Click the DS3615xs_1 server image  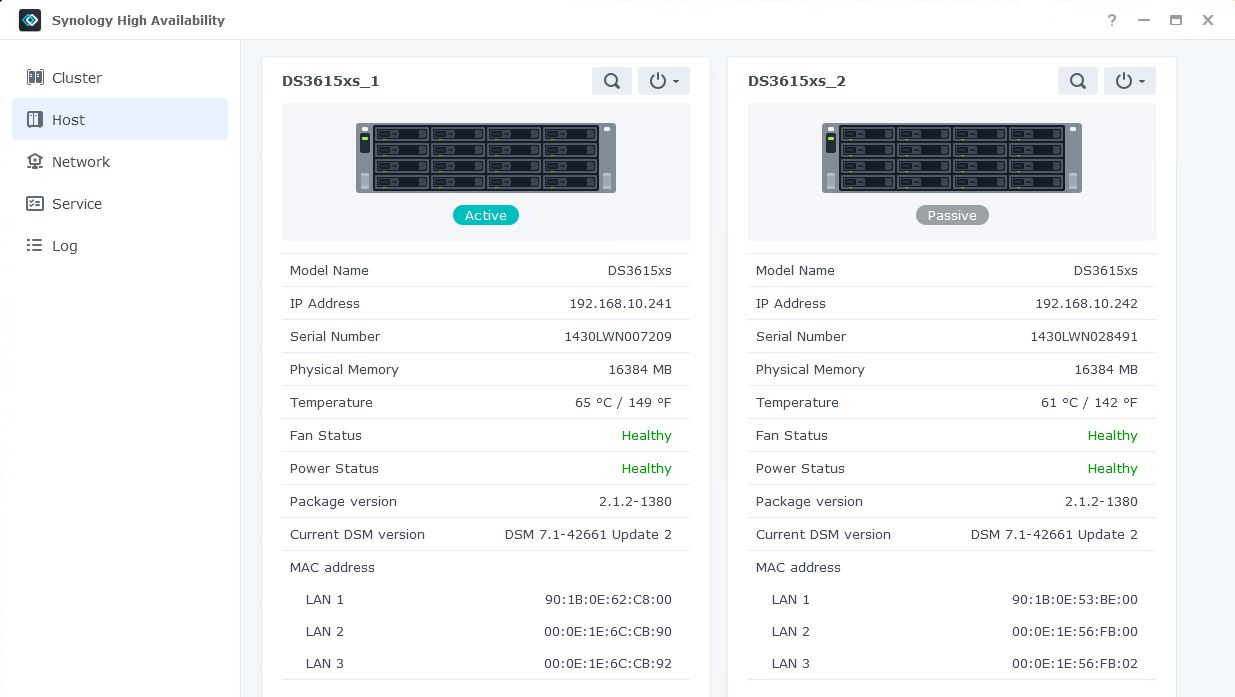point(486,158)
